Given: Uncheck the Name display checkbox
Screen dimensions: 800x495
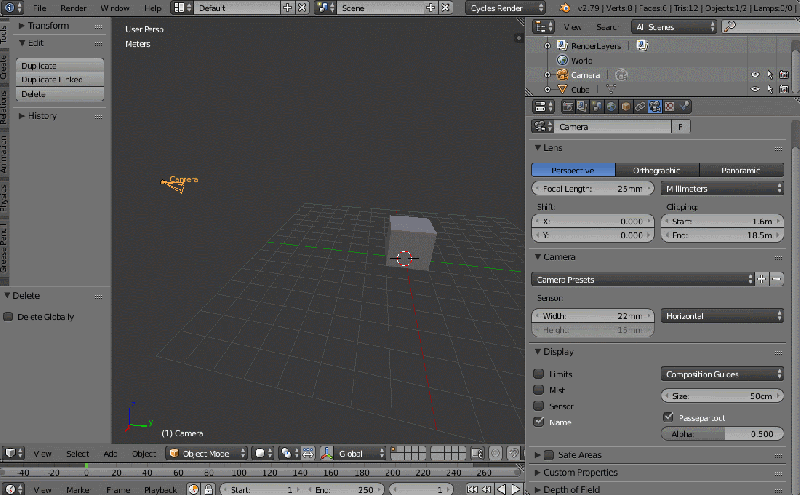Looking at the screenshot, I should tap(538, 422).
